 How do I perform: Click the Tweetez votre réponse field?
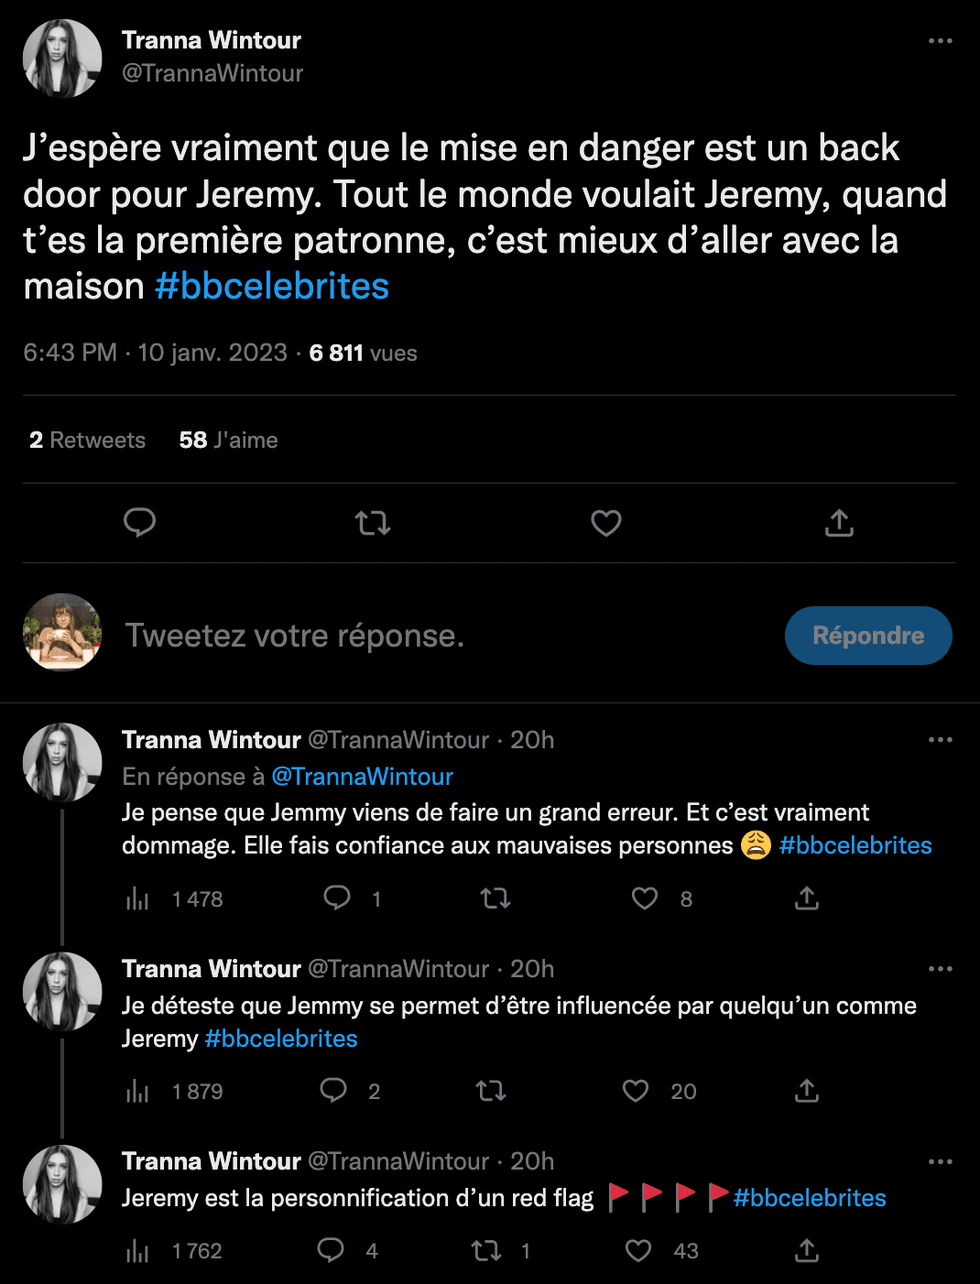400,635
